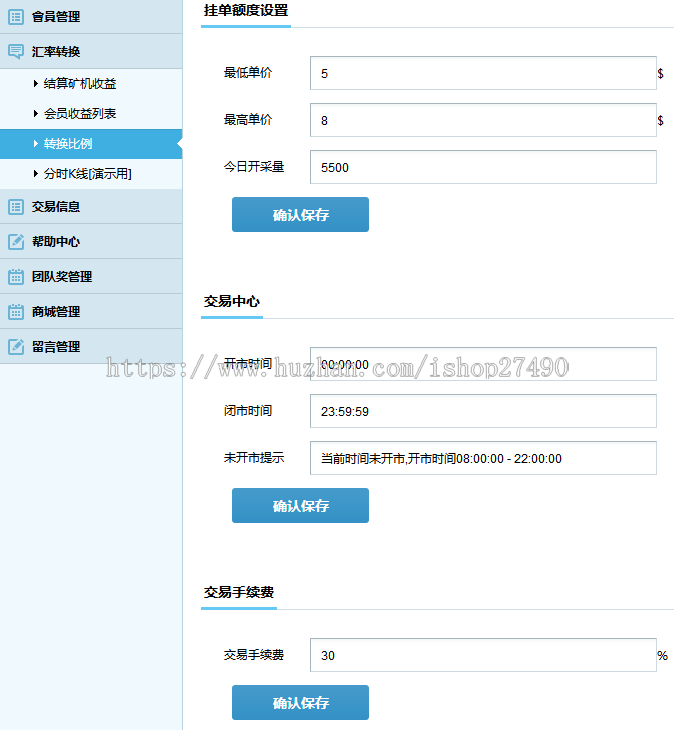Click the 交易中心 section heading
The image size is (674, 730).
232,301
